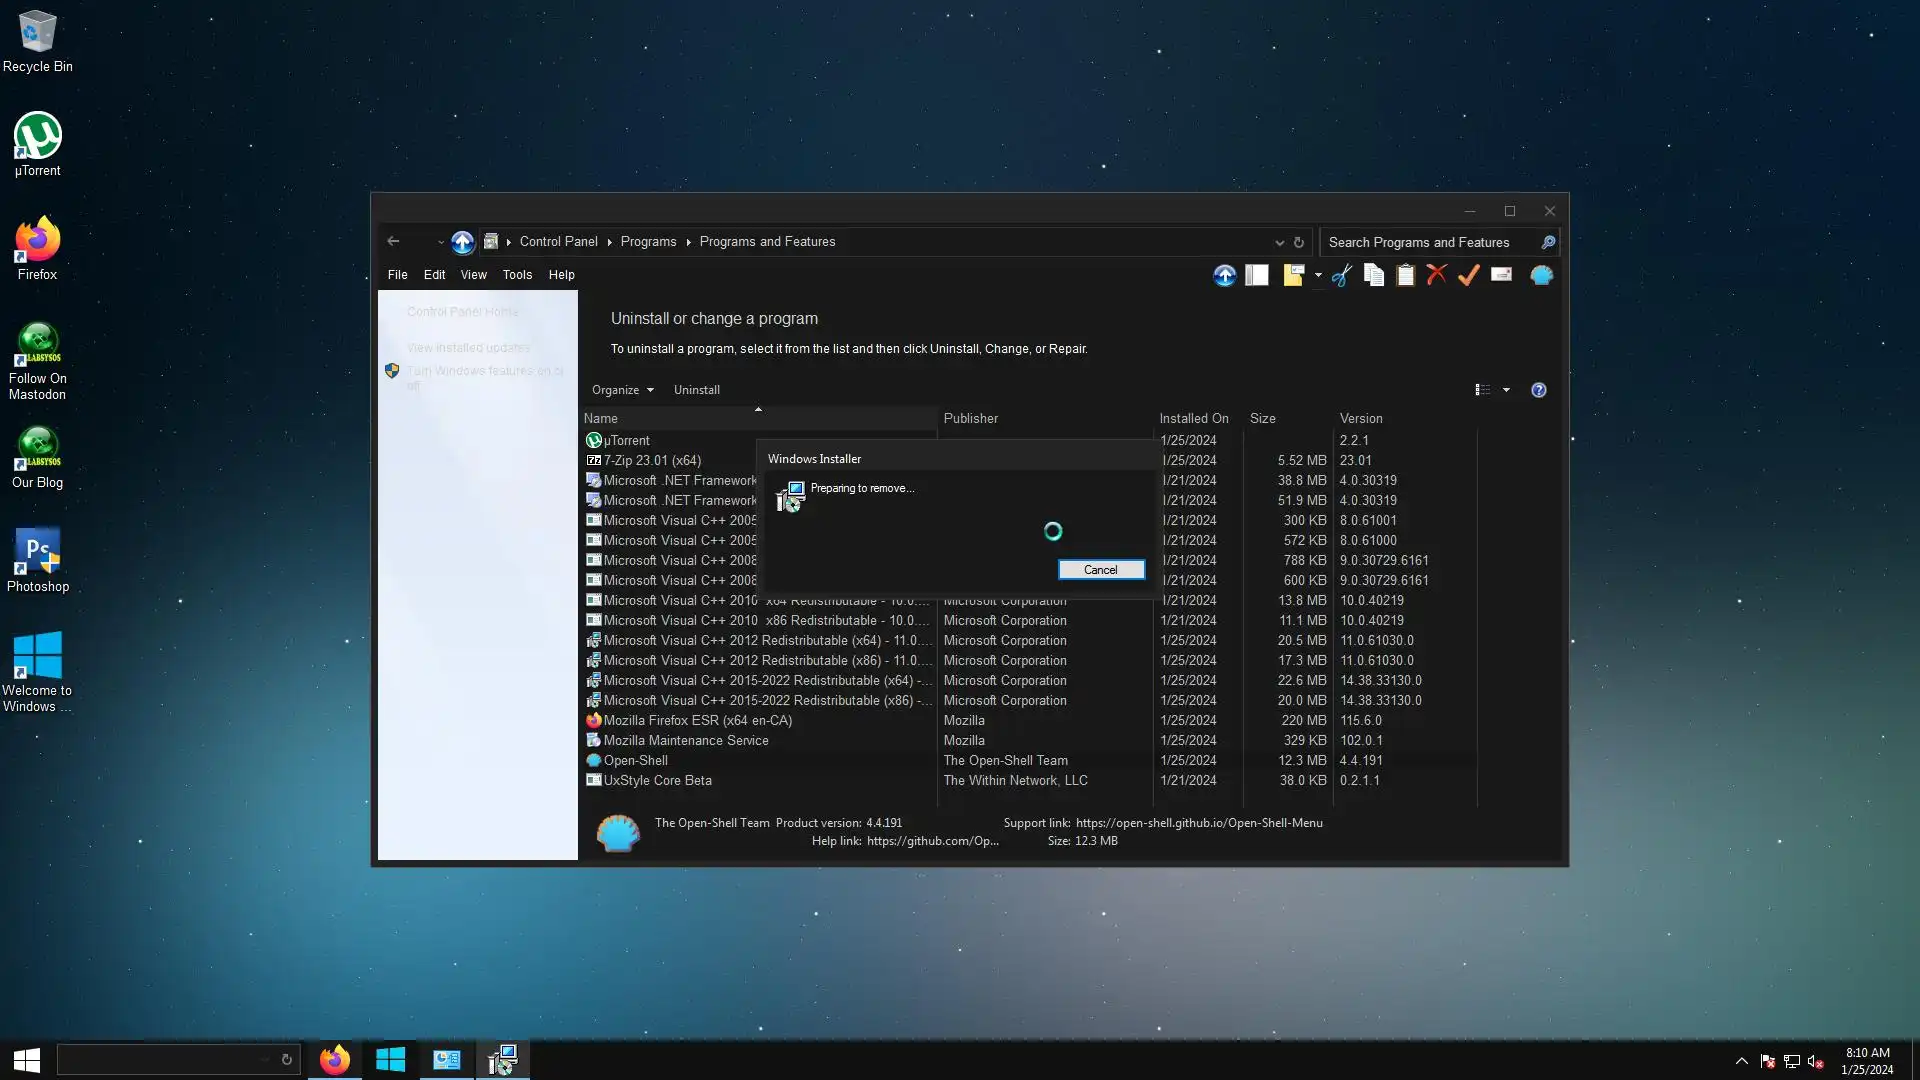
Task: Select Mozilla Firefox ESR in program list
Action: click(697, 721)
